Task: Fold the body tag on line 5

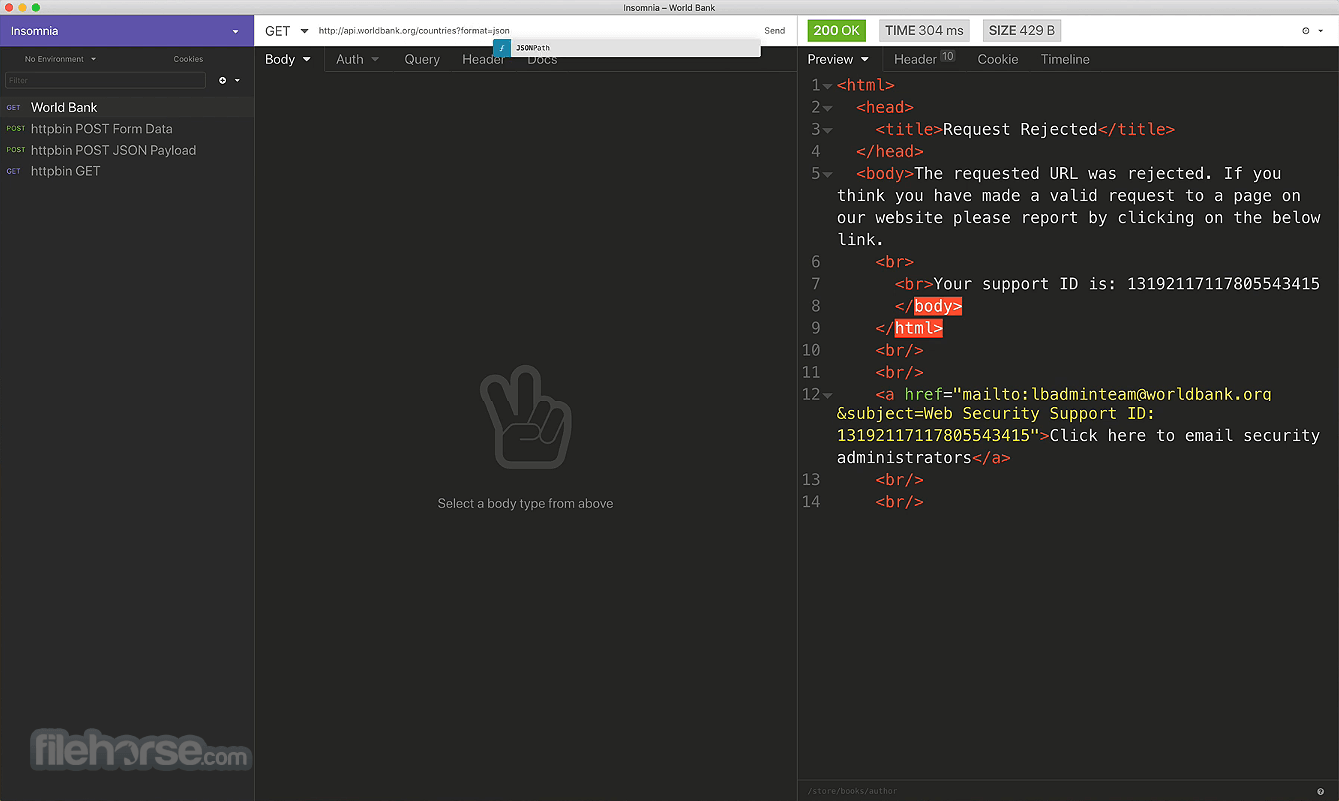Action: (x=828, y=174)
